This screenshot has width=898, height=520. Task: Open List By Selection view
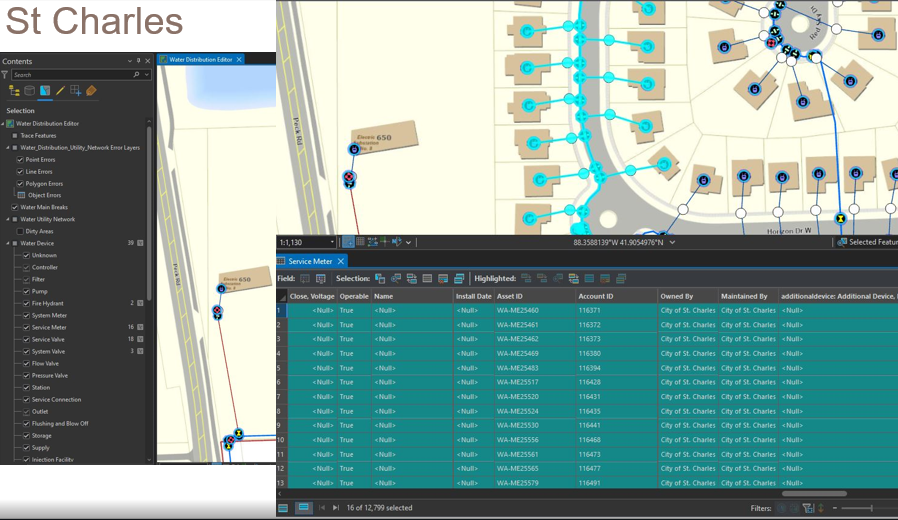click(x=45, y=90)
